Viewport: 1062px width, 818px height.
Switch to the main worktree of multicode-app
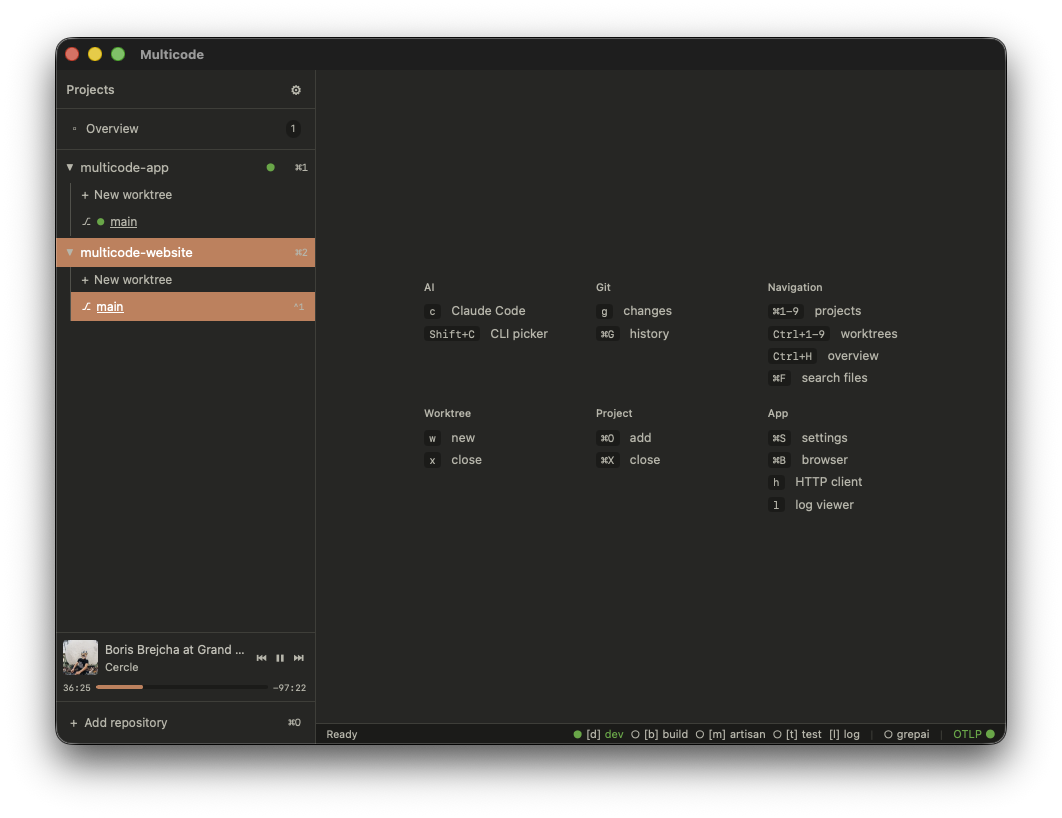click(x=123, y=221)
